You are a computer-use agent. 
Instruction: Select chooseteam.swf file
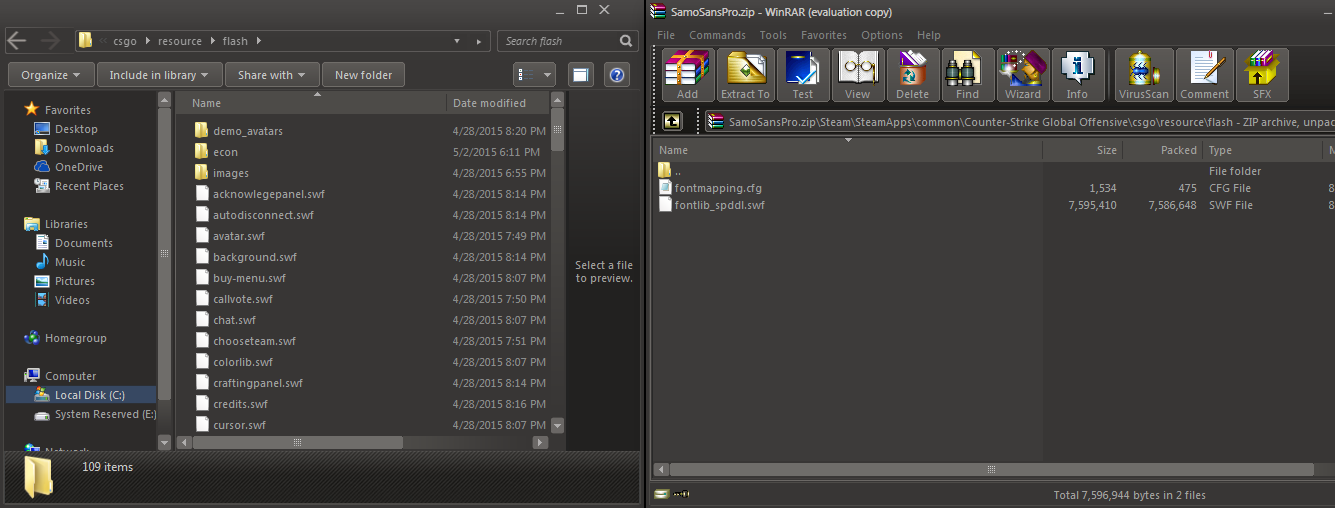[x=244, y=341]
